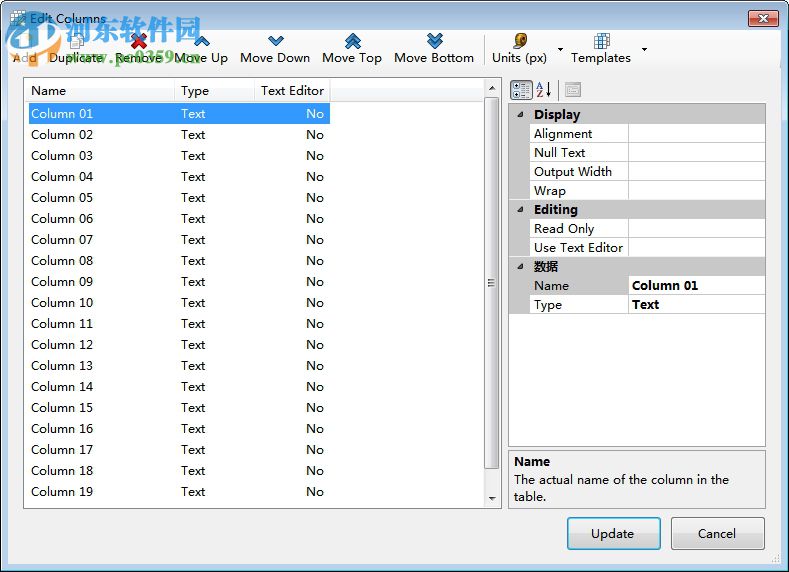The width and height of the screenshot is (789, 572).
Task: Click the Type column header
Action: 215,91
